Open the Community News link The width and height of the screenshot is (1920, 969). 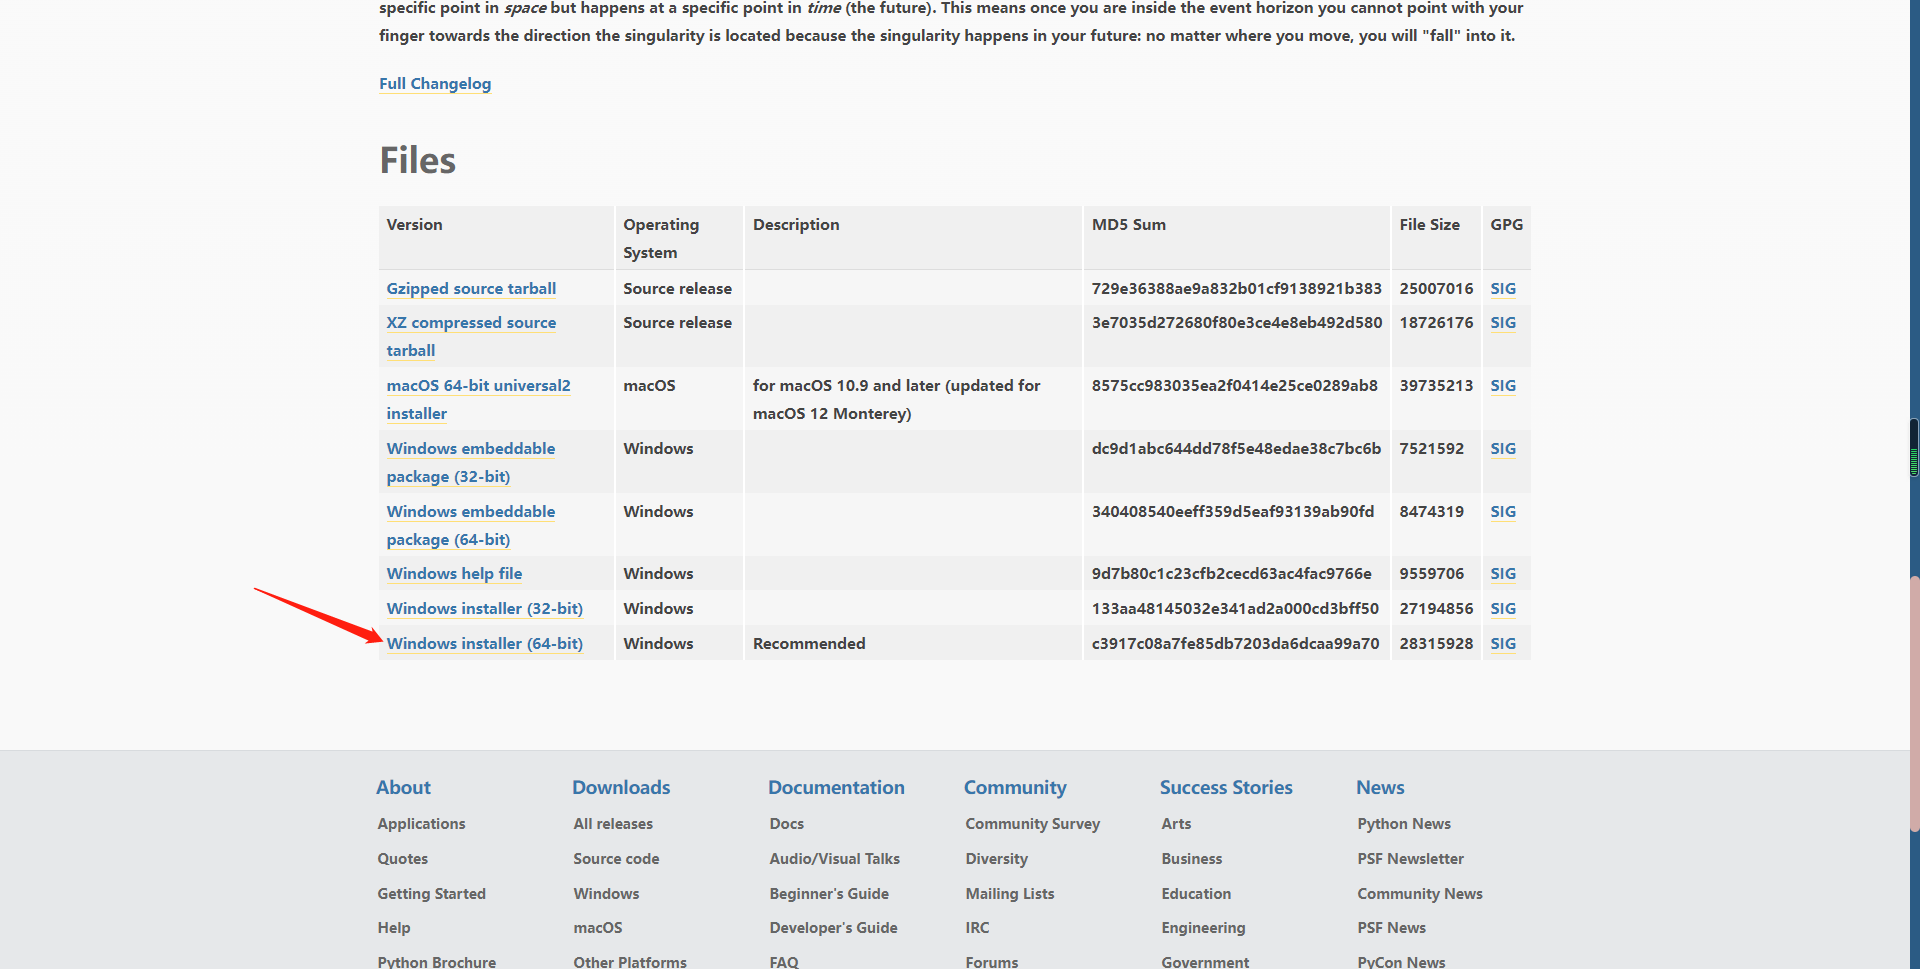tap(1419, 894)
